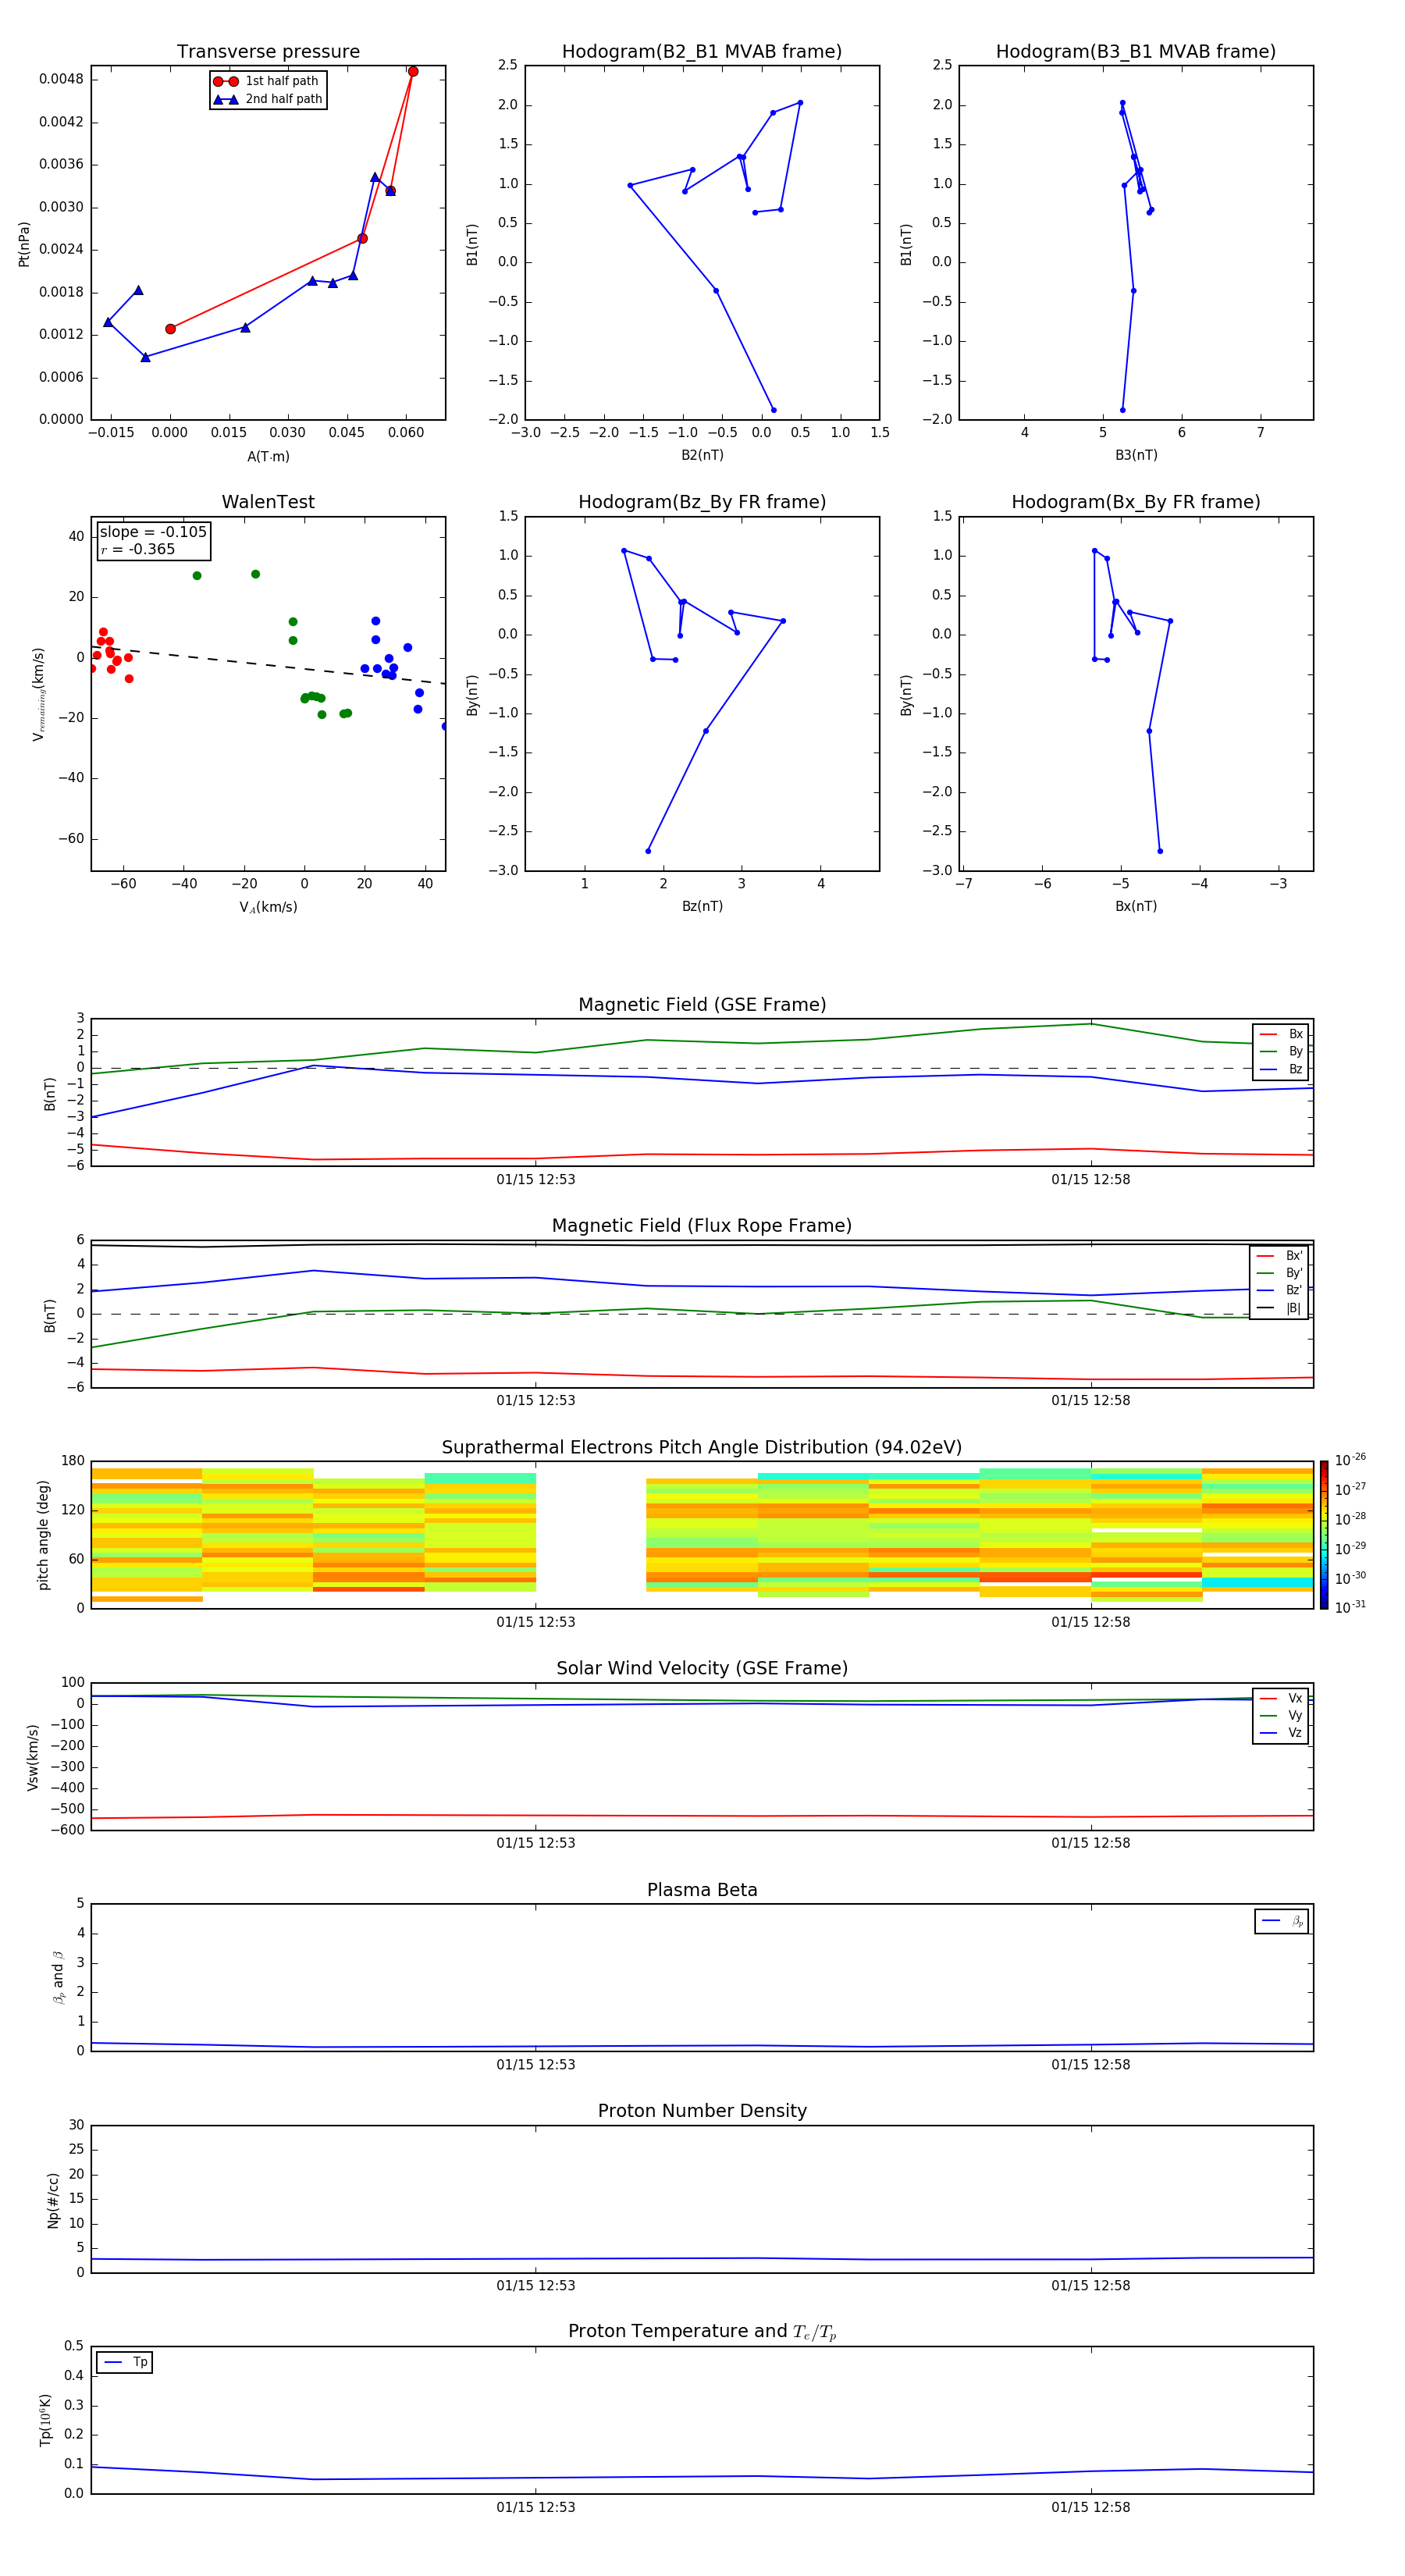Viewport: 1405px width, 2576px height.
Task: Click the "Tp(10⁶K)" y-axis label
Action: pyautogui.click(x=46, y=2420)
